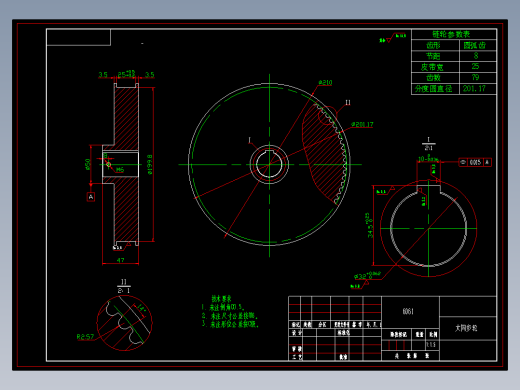
Task: Click the R2.57 radius label
Action: tap(85, 337)
